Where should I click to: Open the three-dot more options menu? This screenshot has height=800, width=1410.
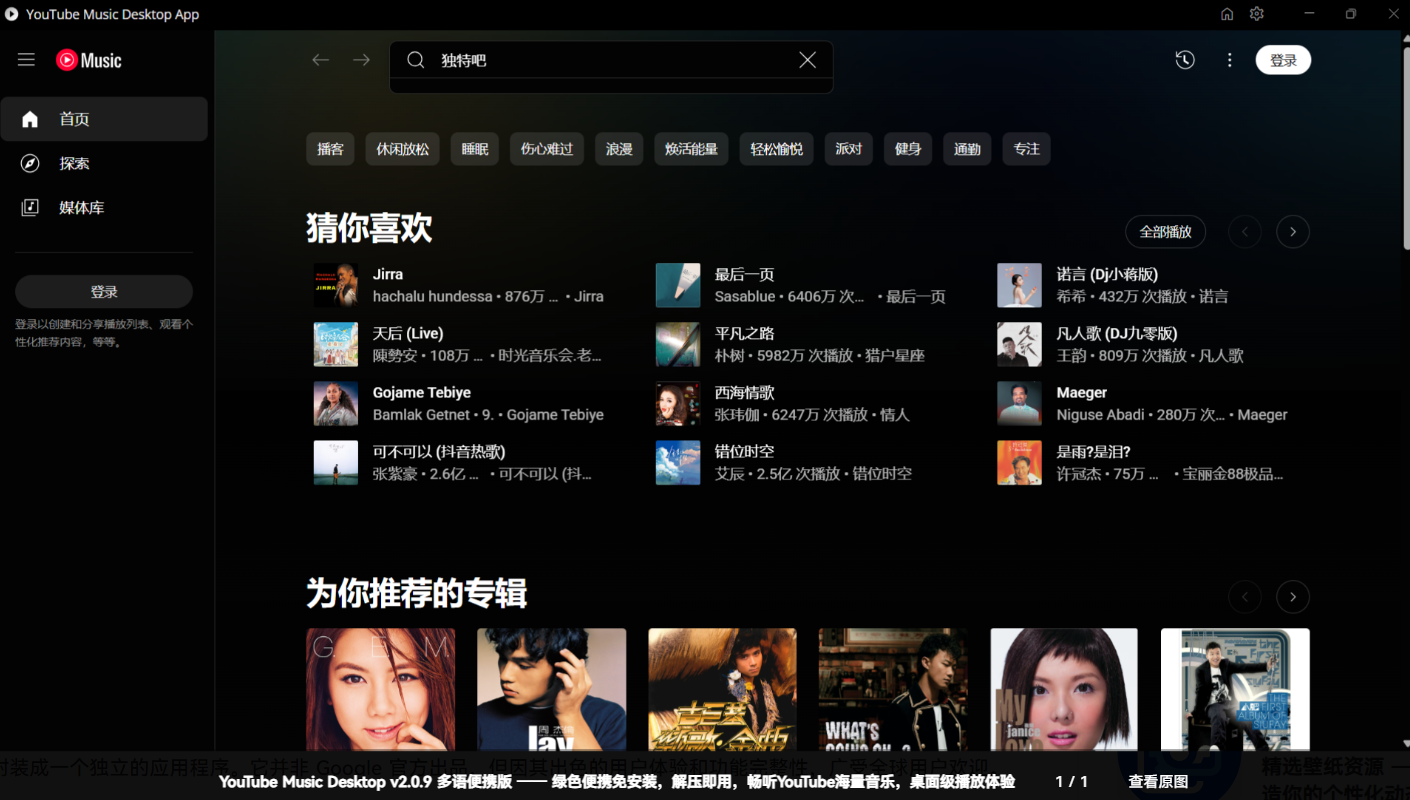pyautogui.click(x=1230, y=60)
